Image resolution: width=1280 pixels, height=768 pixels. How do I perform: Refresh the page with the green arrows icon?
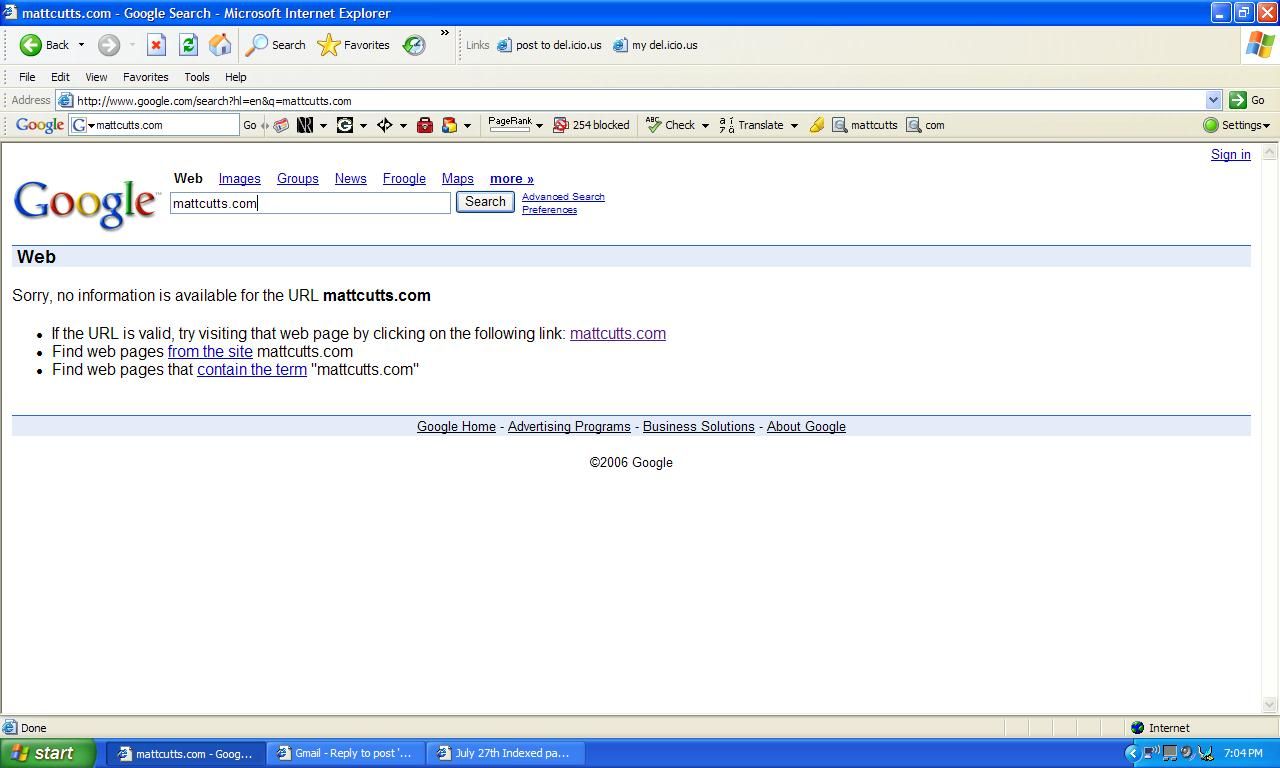[188, 45]
